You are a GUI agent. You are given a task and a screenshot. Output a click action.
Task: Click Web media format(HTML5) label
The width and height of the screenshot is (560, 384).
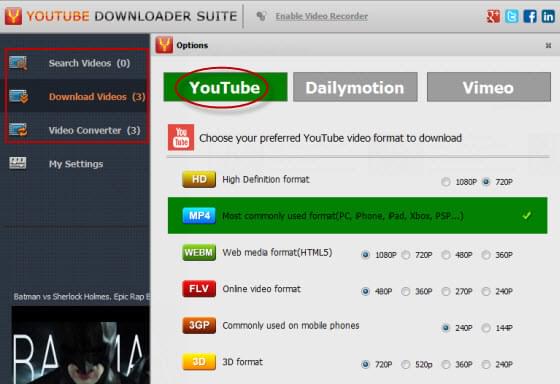(x=277, y=253)
